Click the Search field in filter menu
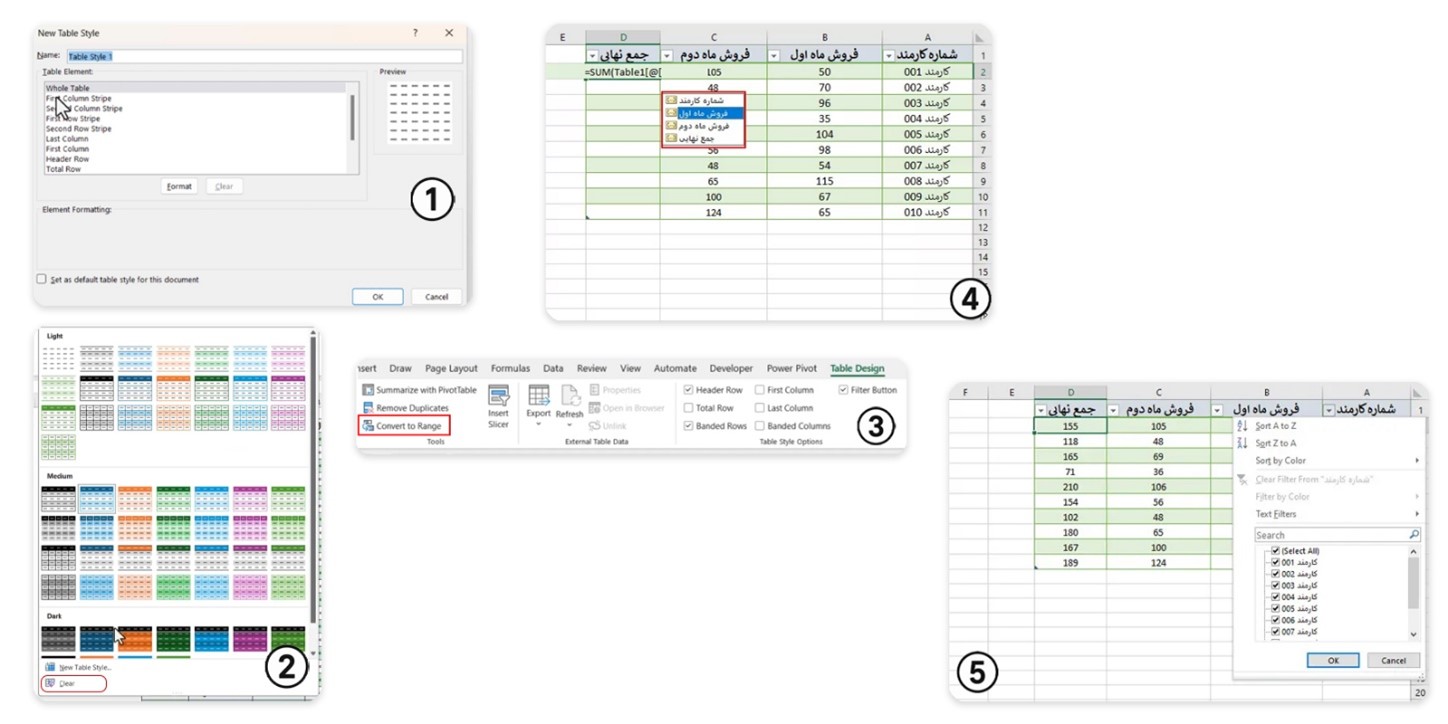The image size is (1448, 724). pyautogui.click(x=1330, y=535)
